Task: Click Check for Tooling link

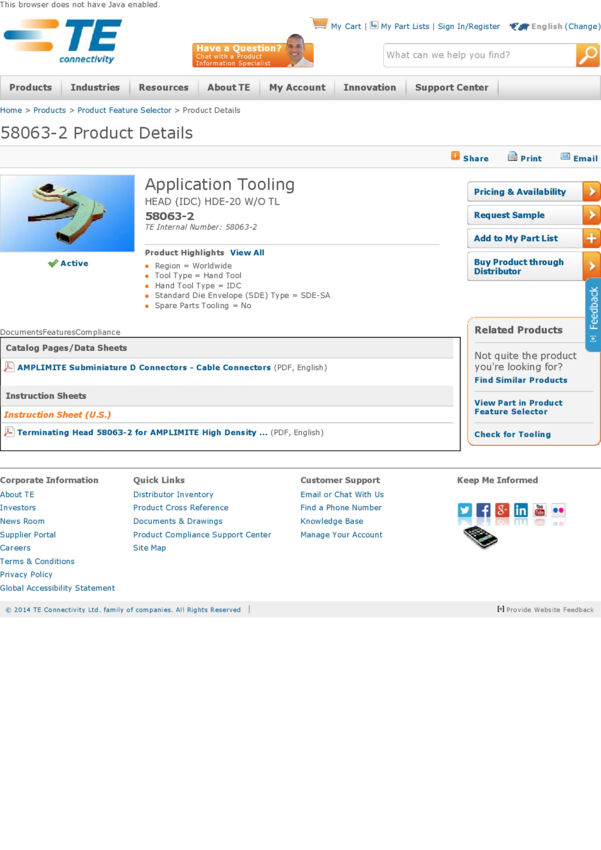Action: 512,434
